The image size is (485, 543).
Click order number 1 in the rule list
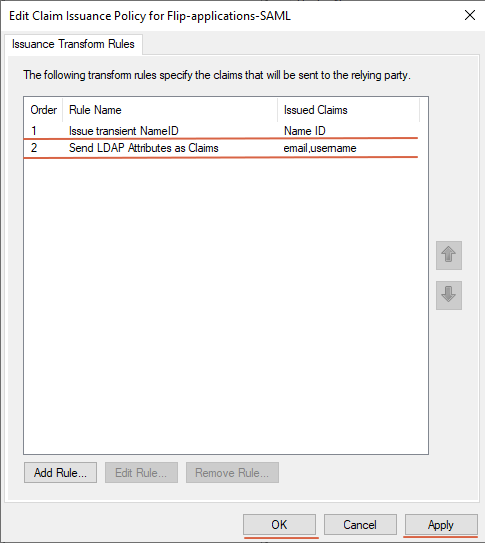pos(34,131)
